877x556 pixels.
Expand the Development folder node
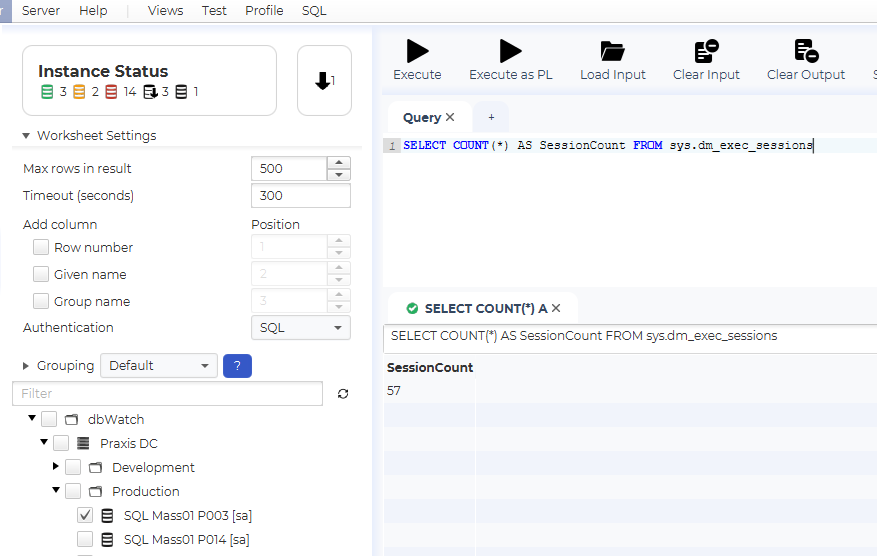point(57,467)
